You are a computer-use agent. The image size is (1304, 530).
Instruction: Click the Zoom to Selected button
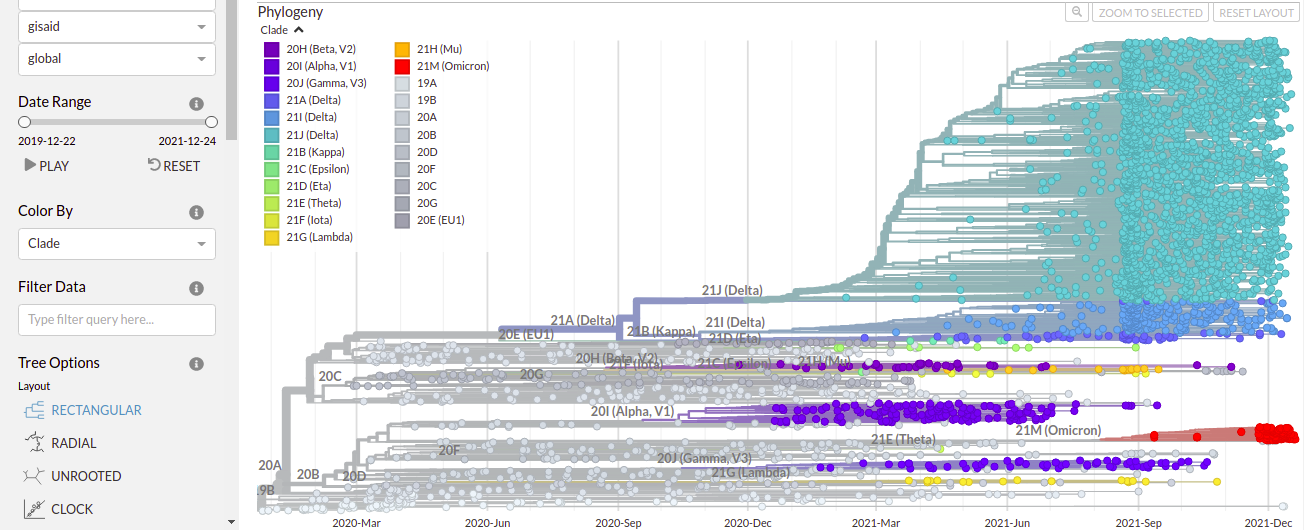(x=1150, y=13)
